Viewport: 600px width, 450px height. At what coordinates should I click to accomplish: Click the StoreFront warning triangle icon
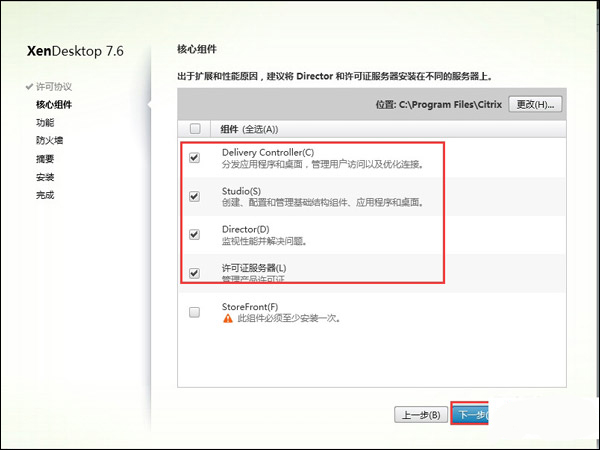pyautogui.click(x=228, y=318)
